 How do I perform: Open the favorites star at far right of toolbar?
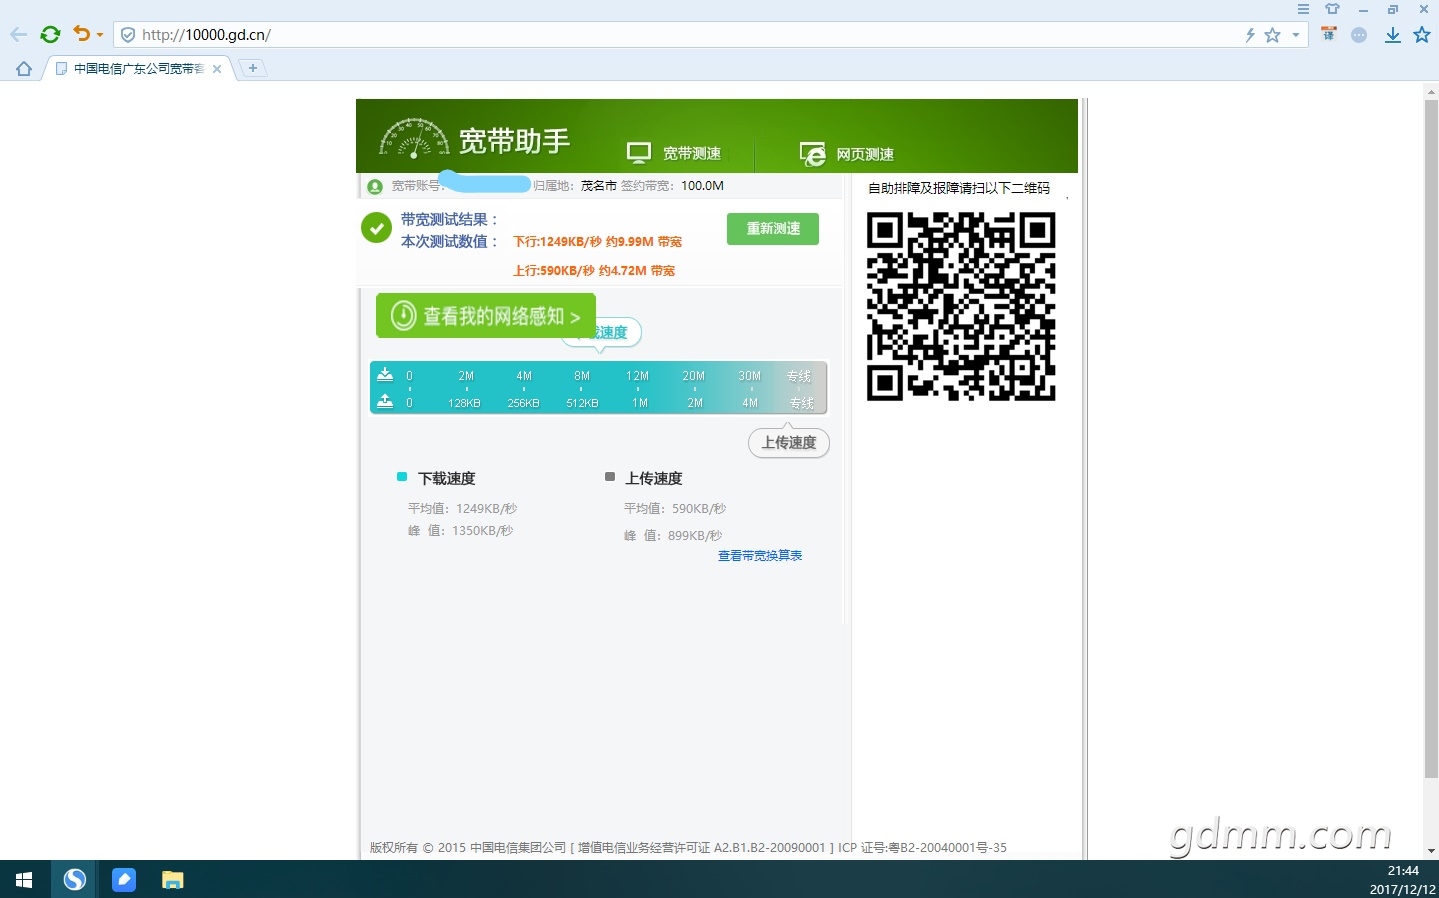click(1422, 35)
